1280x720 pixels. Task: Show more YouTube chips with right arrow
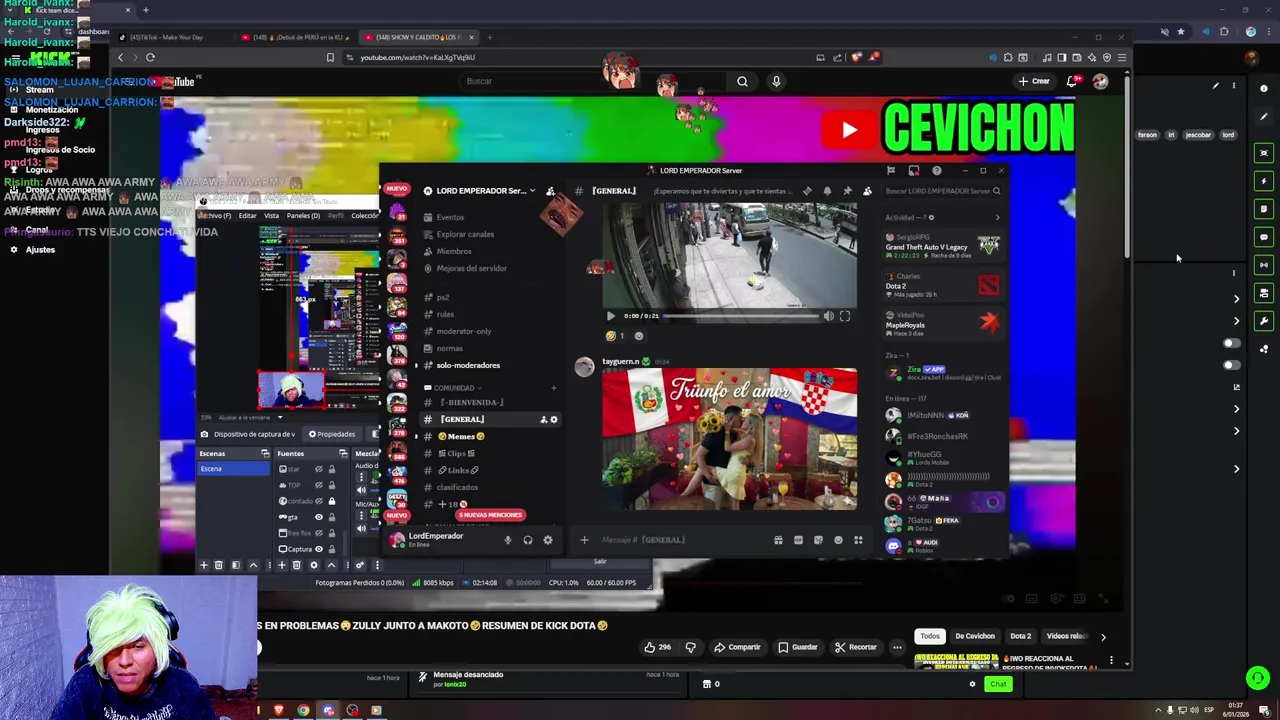(1103, 636)
